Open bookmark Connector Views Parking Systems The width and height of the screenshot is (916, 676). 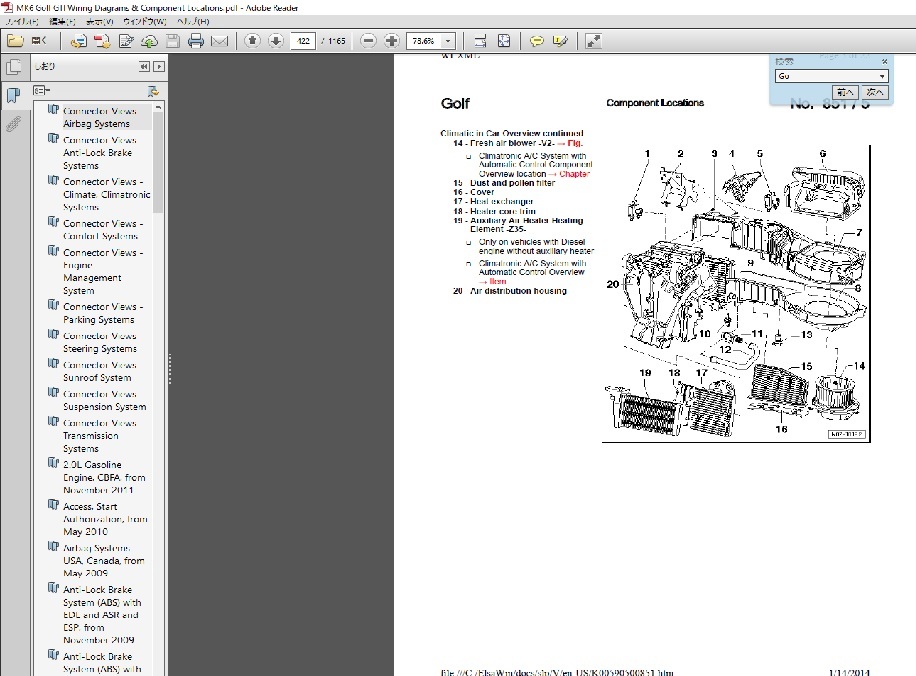(x=103, y=313)
